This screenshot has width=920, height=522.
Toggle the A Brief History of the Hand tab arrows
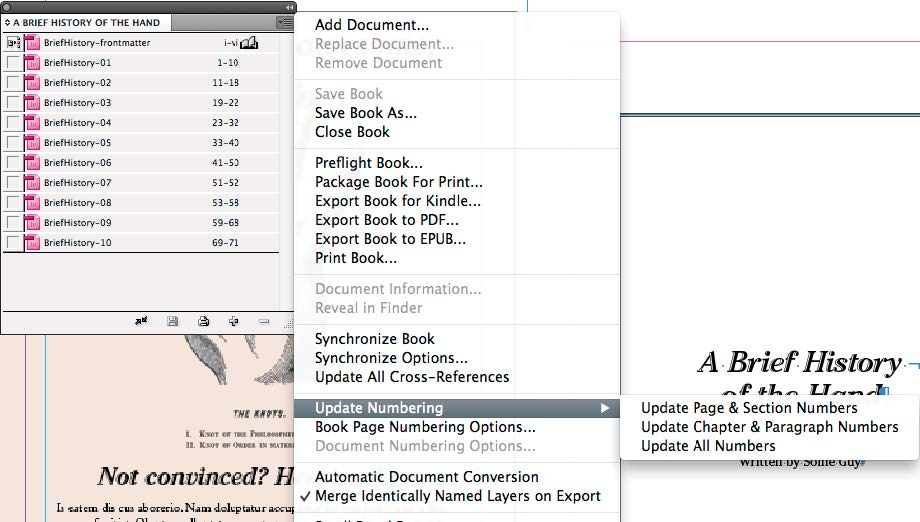coord(8,22)
